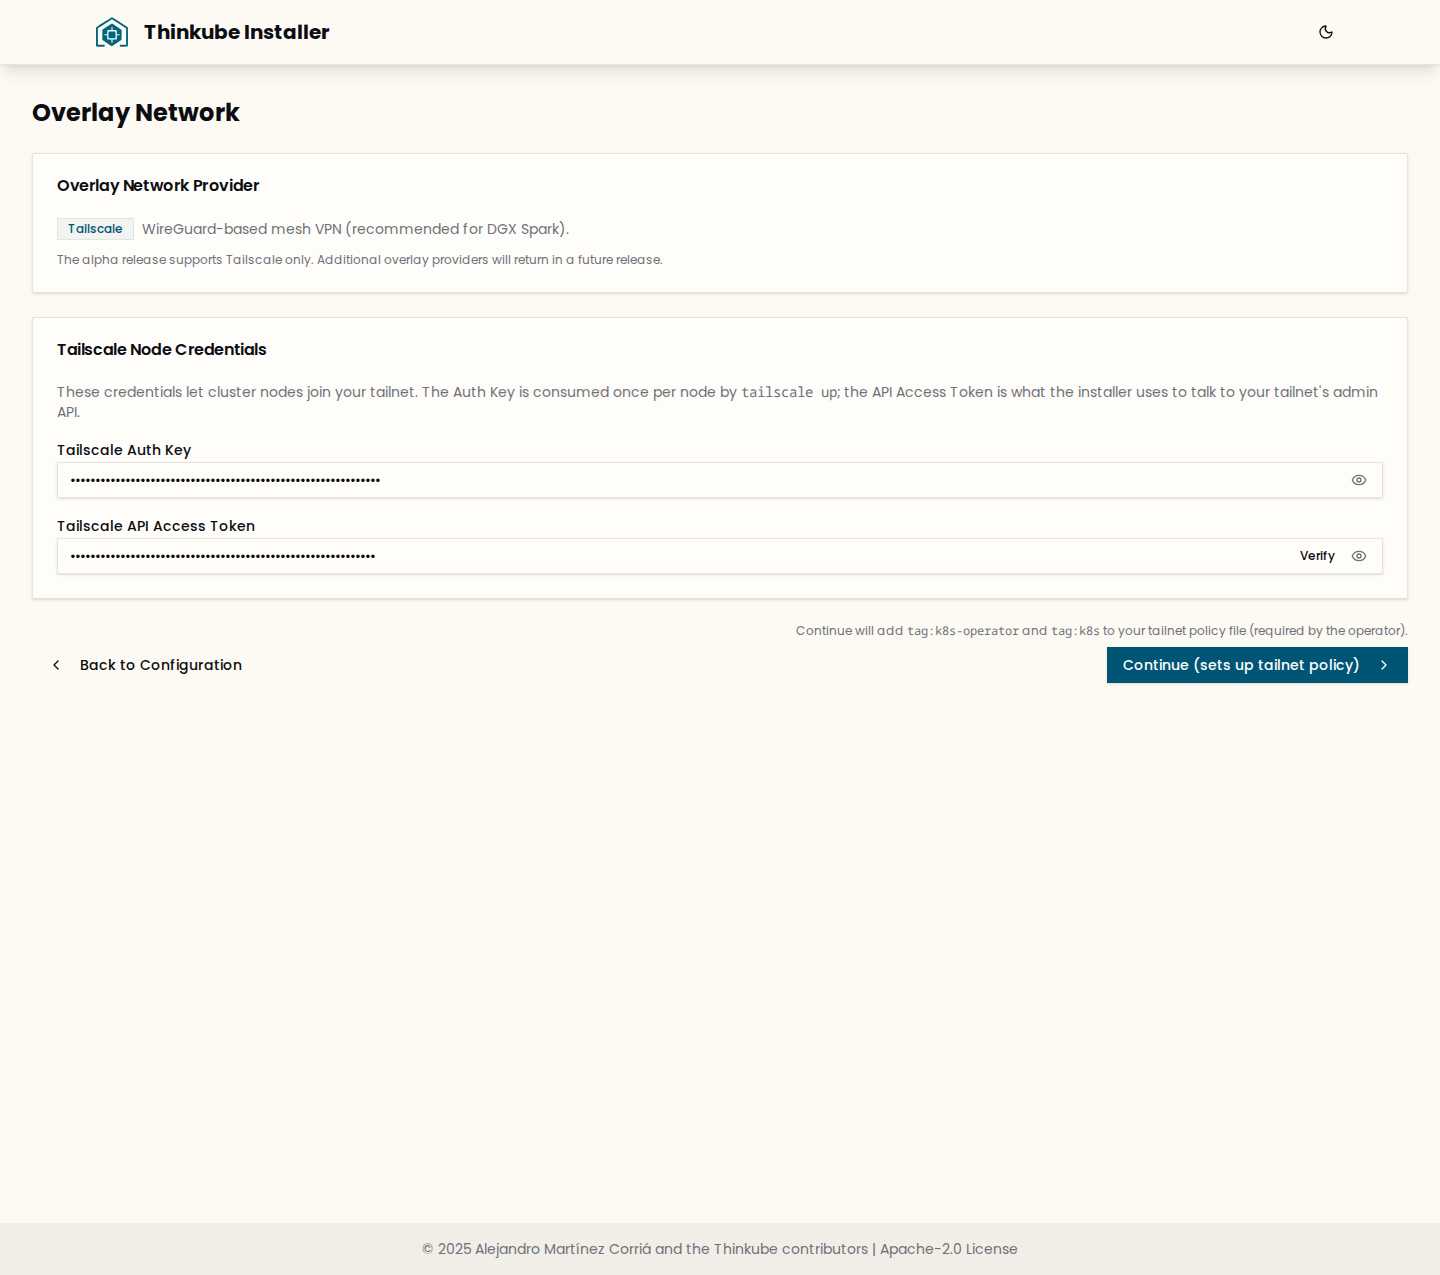1440x1275 pixels.
Task: Click the Thinkube hexagon logo icon
Action: pos(112,32)
